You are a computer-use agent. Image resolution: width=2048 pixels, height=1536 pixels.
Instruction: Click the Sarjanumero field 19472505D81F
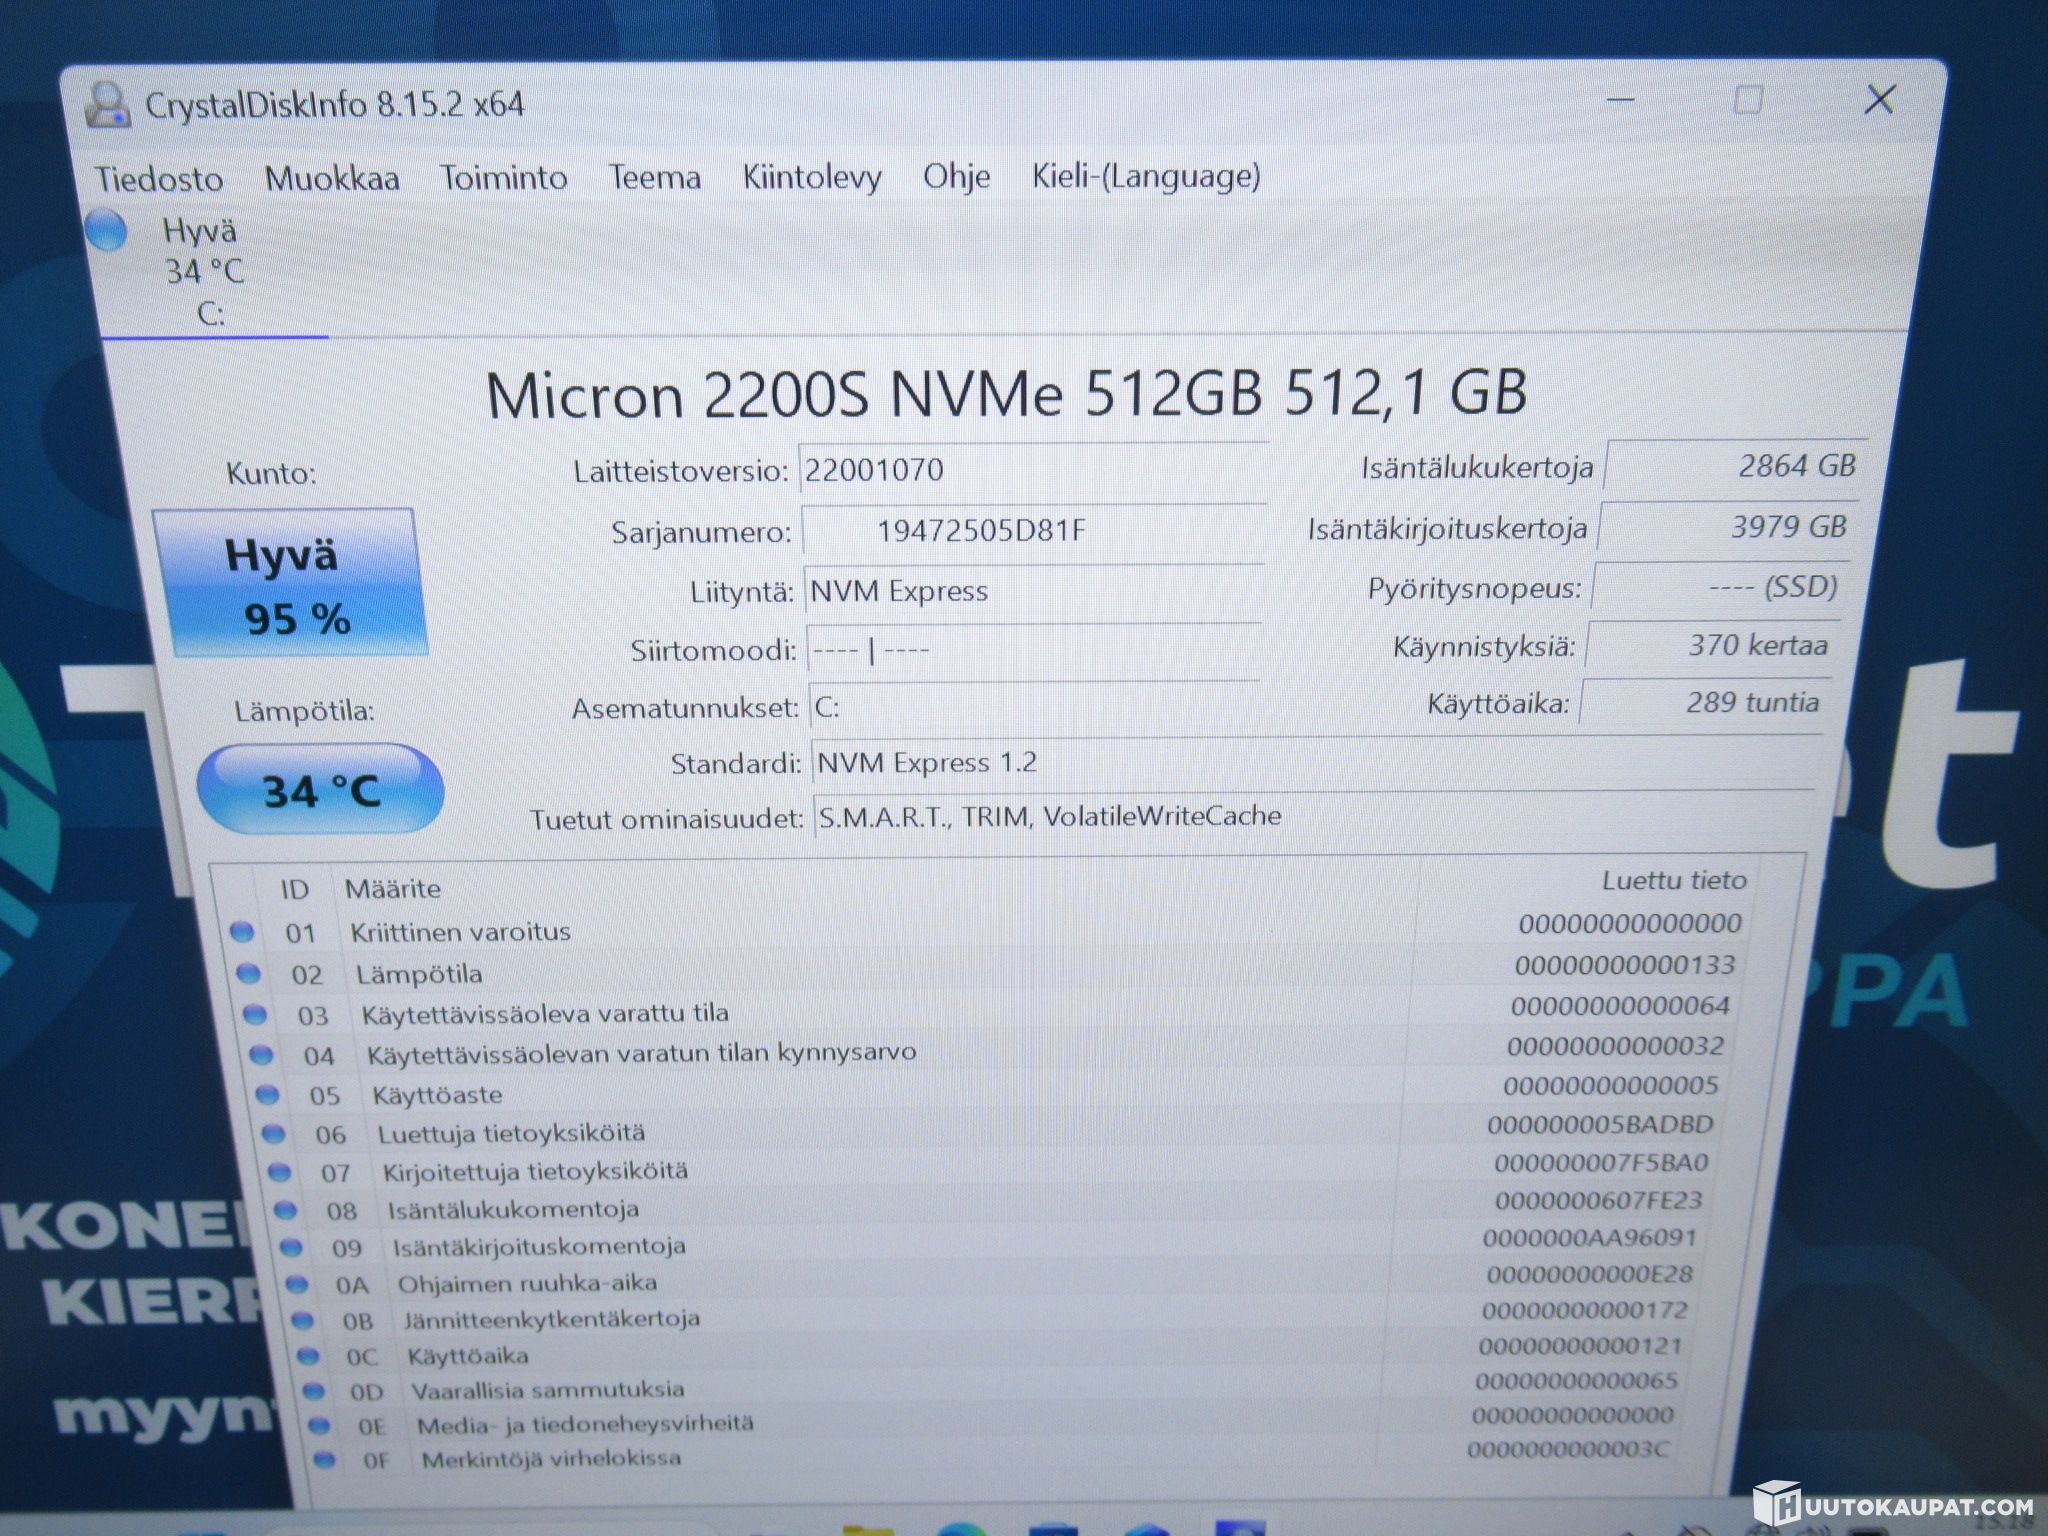[1033, 530]
